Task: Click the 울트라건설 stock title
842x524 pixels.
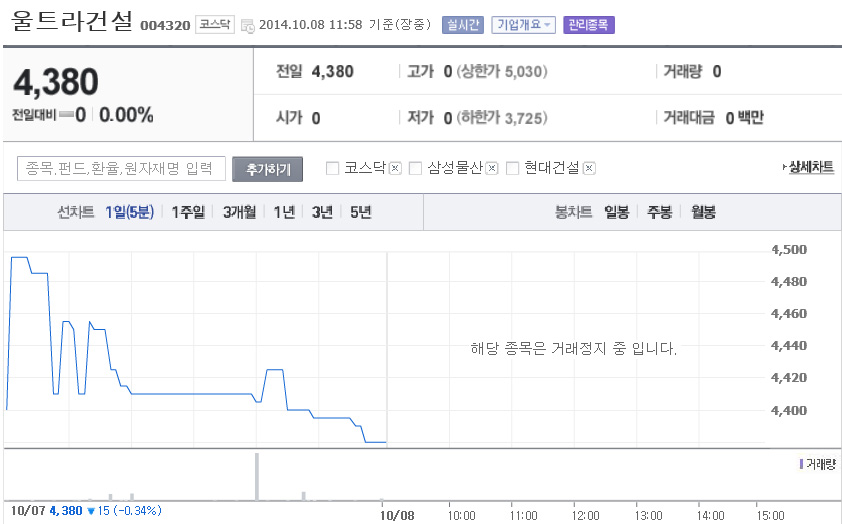Action: (x=71, y=21)
